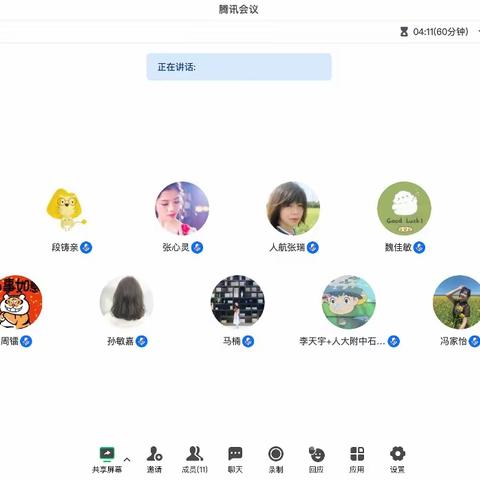480x480 pixels.
Task: Select 李天宇's cartoon boy avatar
Action: click(349, 302)
